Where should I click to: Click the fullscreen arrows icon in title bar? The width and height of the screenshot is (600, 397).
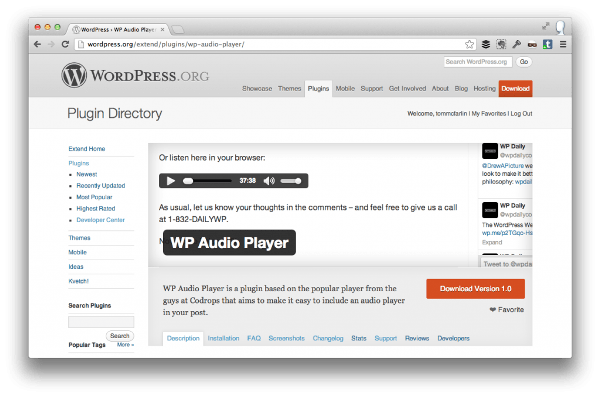[546, 26]
